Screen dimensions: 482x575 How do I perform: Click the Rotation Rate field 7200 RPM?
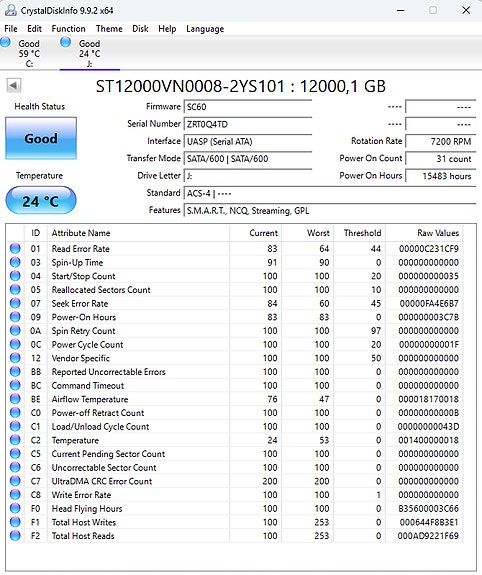[x=441, y=141]
